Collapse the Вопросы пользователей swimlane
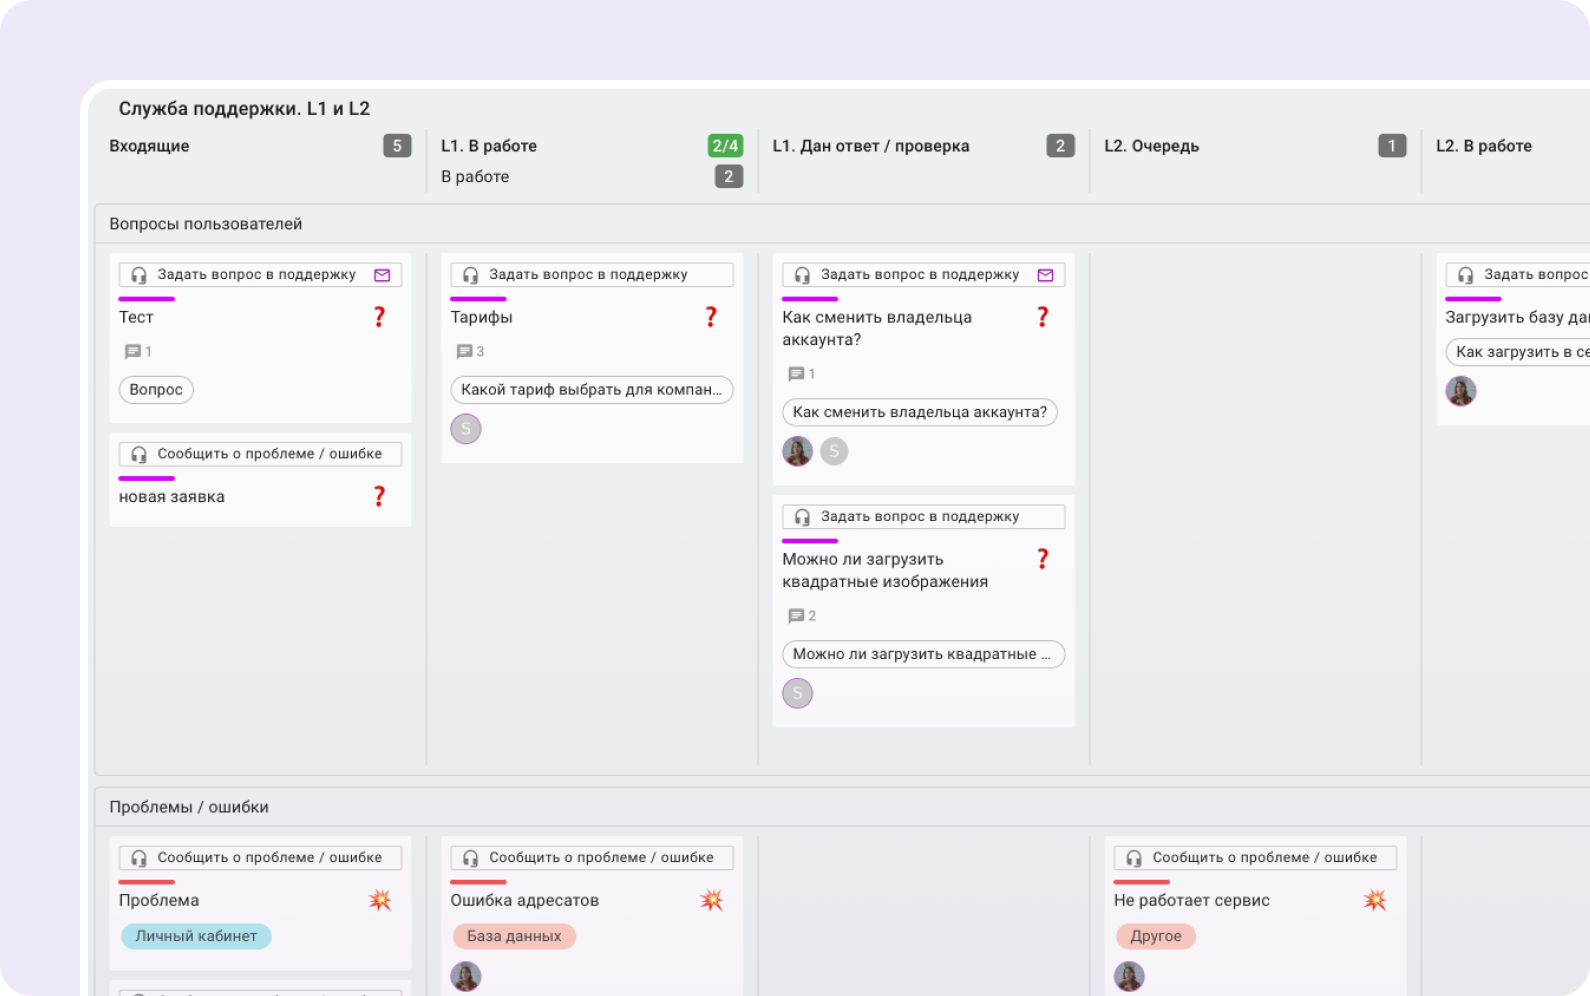 pos(206,224)
